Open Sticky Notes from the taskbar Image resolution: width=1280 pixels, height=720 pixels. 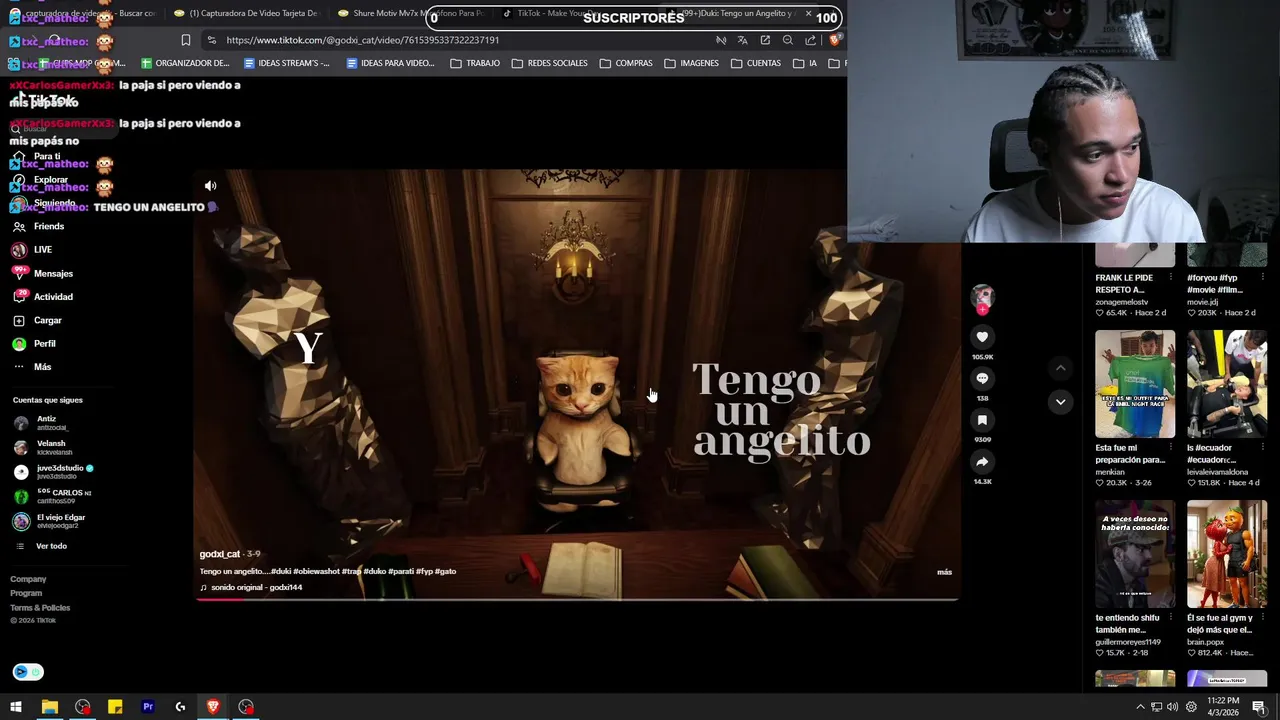tap(115, 707)
